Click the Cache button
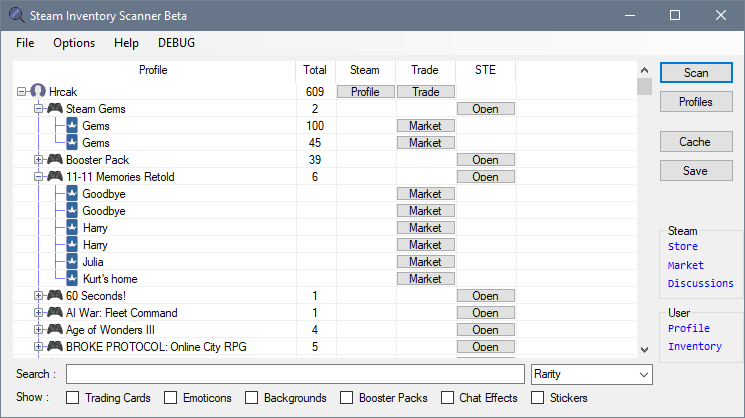The height and width of the screenshot is (418, 745). pyautogui.click(x=696, y=142)
